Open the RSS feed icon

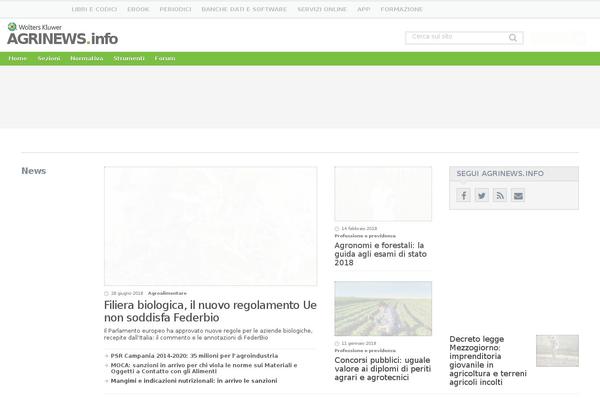[x=500, y=196]
